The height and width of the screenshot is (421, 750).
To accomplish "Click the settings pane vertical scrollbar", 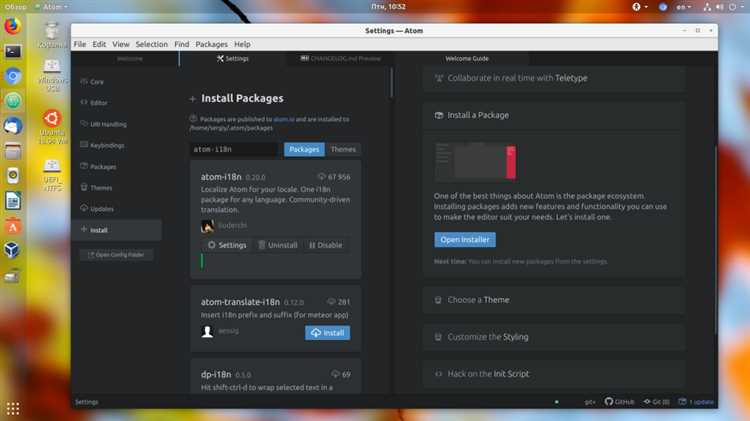I will point(391,84).
